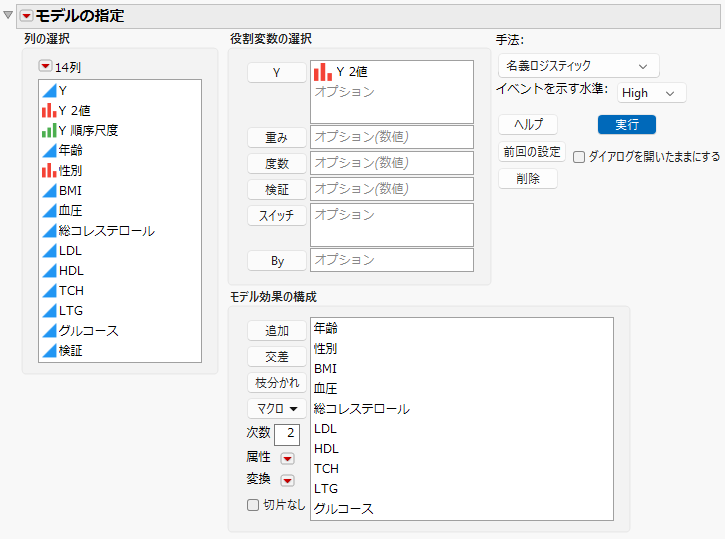Select LDL in the model effects list
This screenshot has height=539, width=725.
[x=325, y=429]
